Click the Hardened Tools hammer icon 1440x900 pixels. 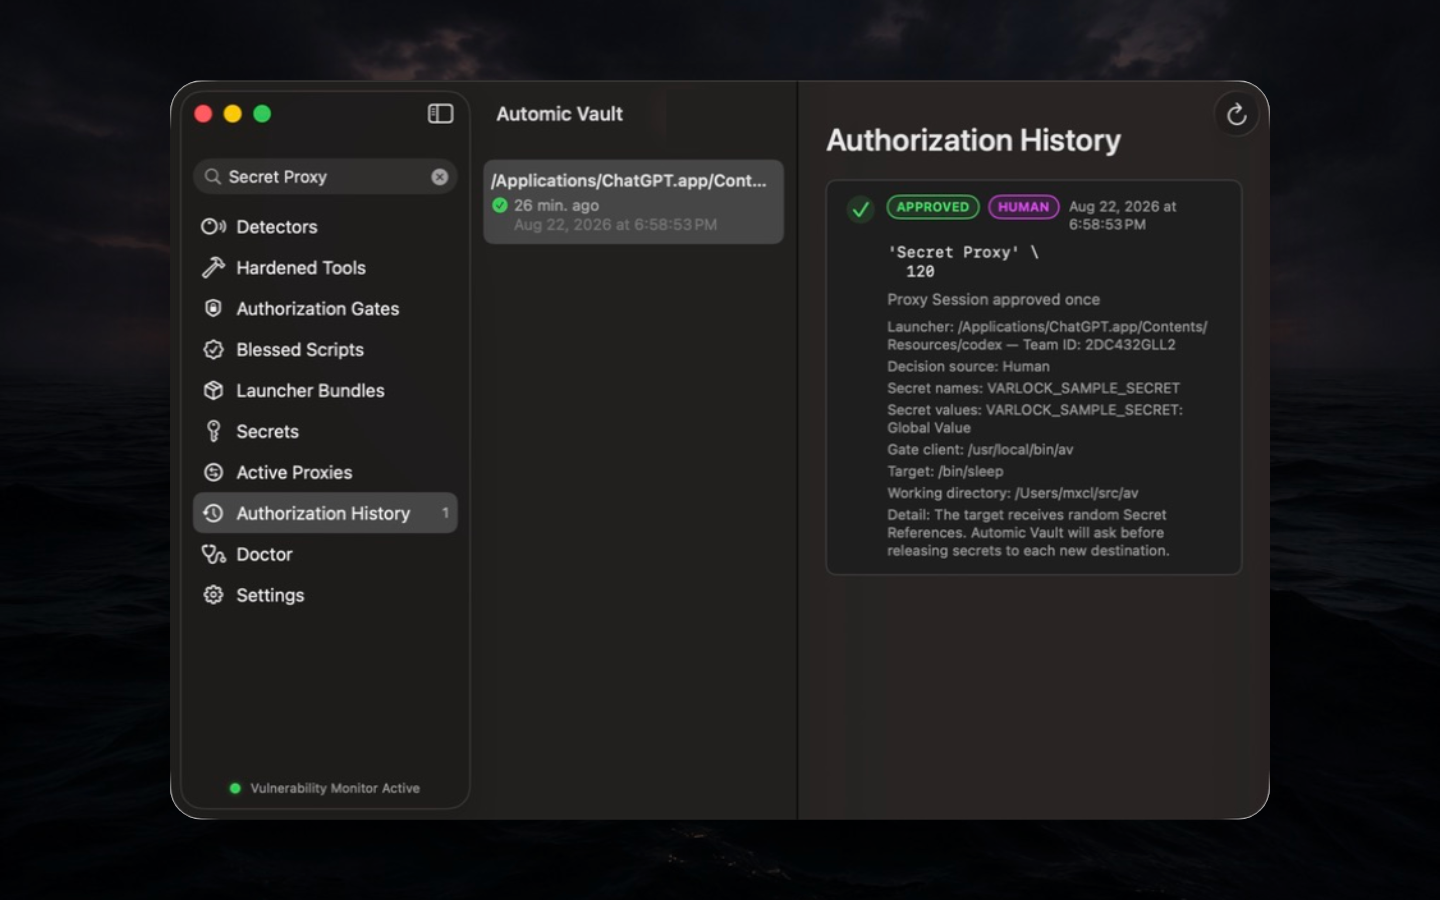(213, 268)
